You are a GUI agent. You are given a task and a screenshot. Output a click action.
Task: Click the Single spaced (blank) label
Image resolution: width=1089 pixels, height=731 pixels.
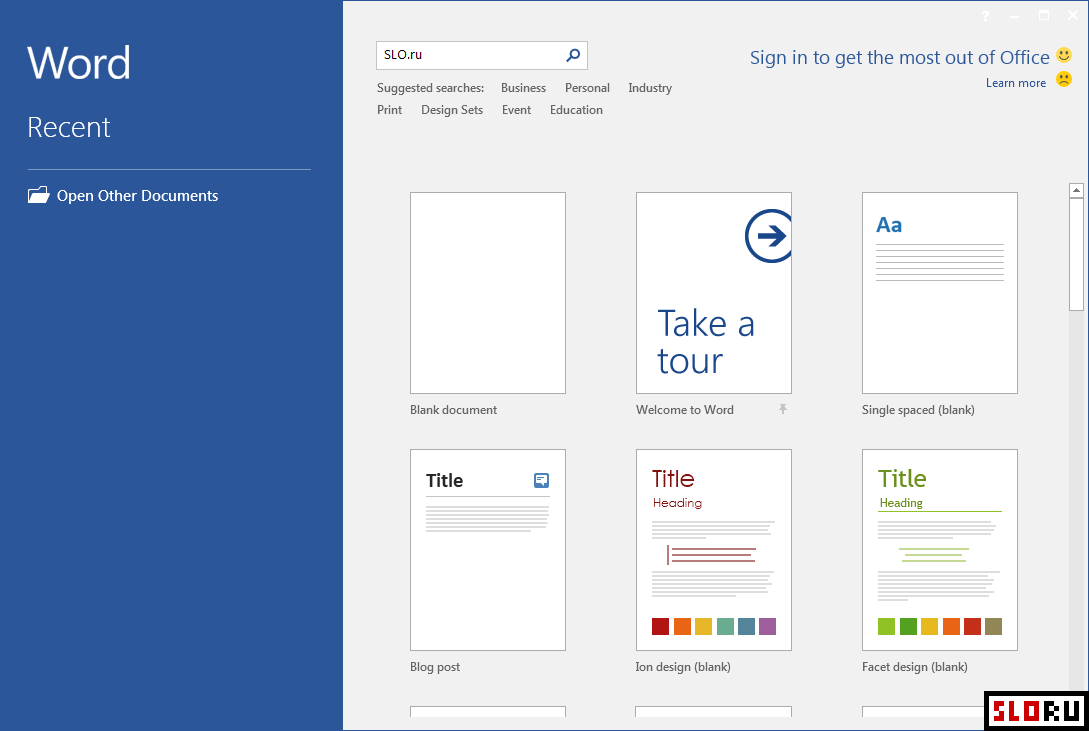[x=917, y=410]
